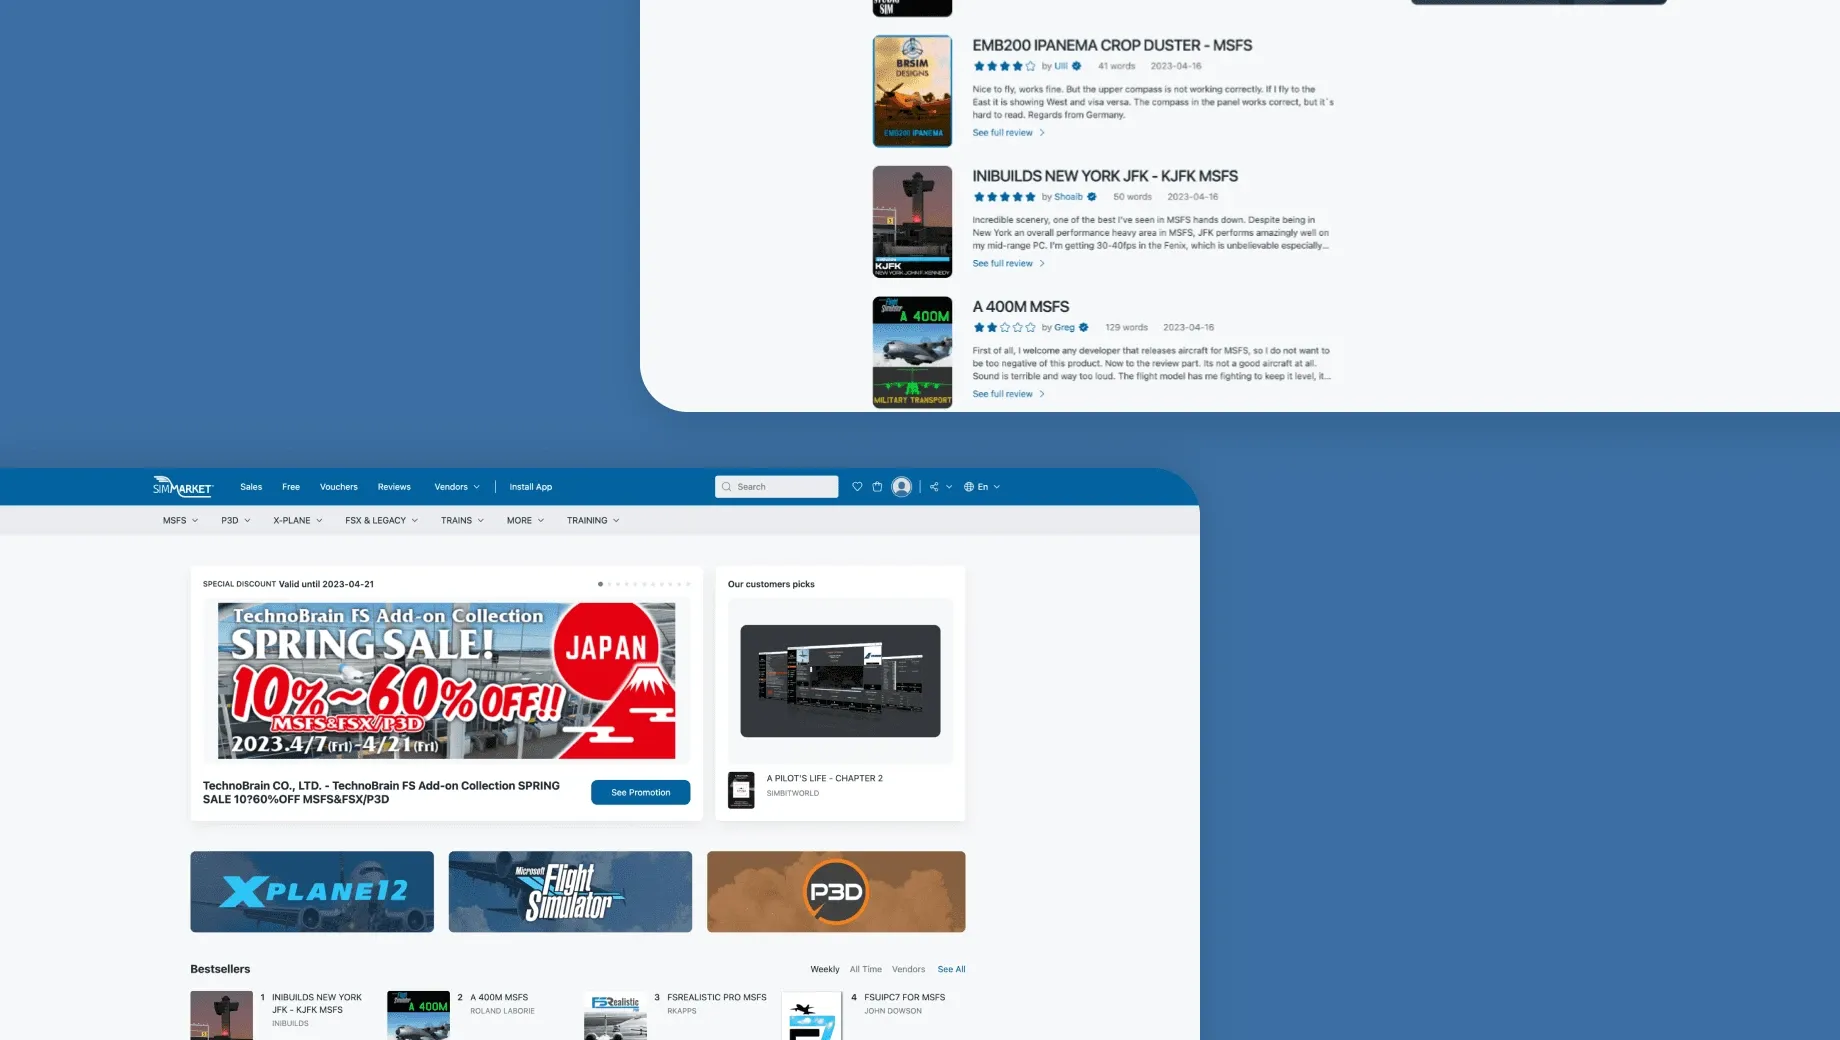1840x1040 pixels.
Task: Click the EMB200 Ipanema review cover image
Action: pyautogui.click(x=912, y=91)
